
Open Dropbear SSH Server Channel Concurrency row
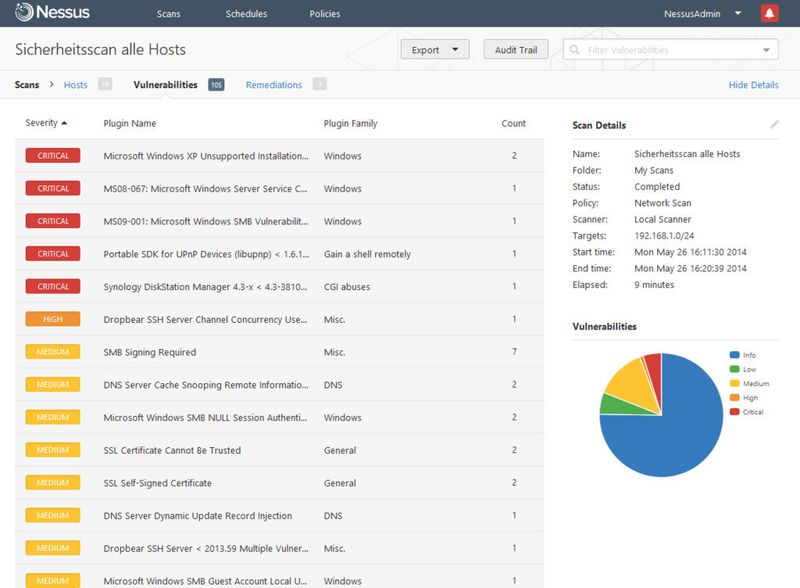(x=279, y=319)
